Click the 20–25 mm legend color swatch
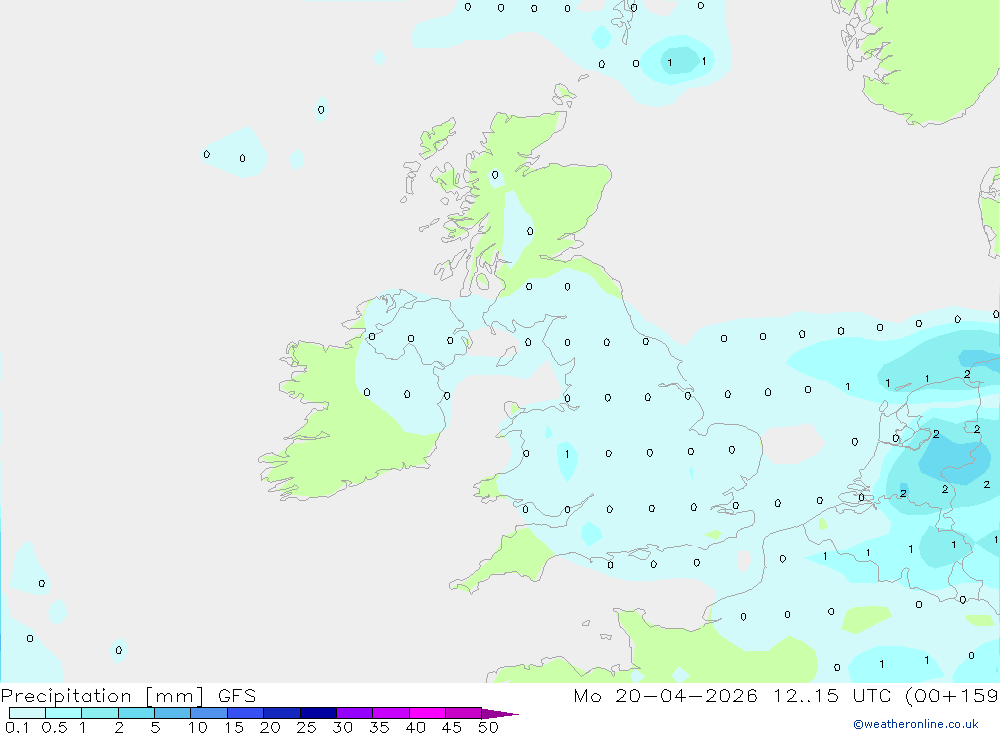The height and width of the screenshot is (733, 1000). (281, 713)
